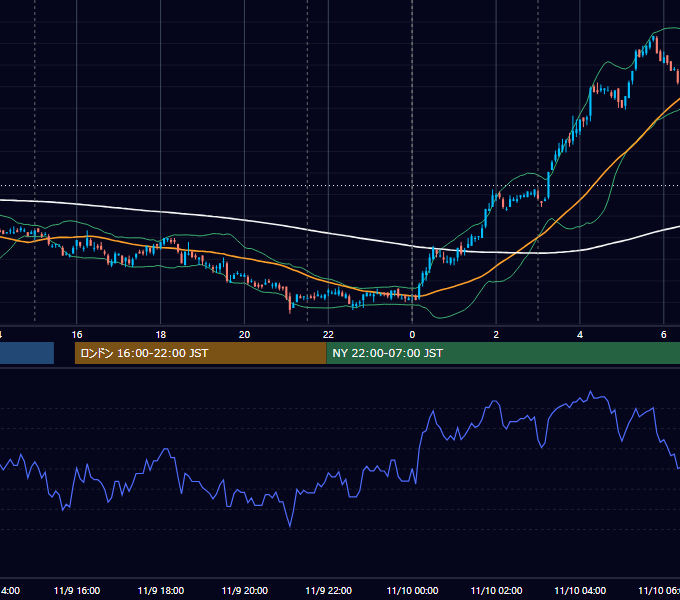Select the 11/9 22:00 date label
This screenshot has height=600, width=680.
329,590
